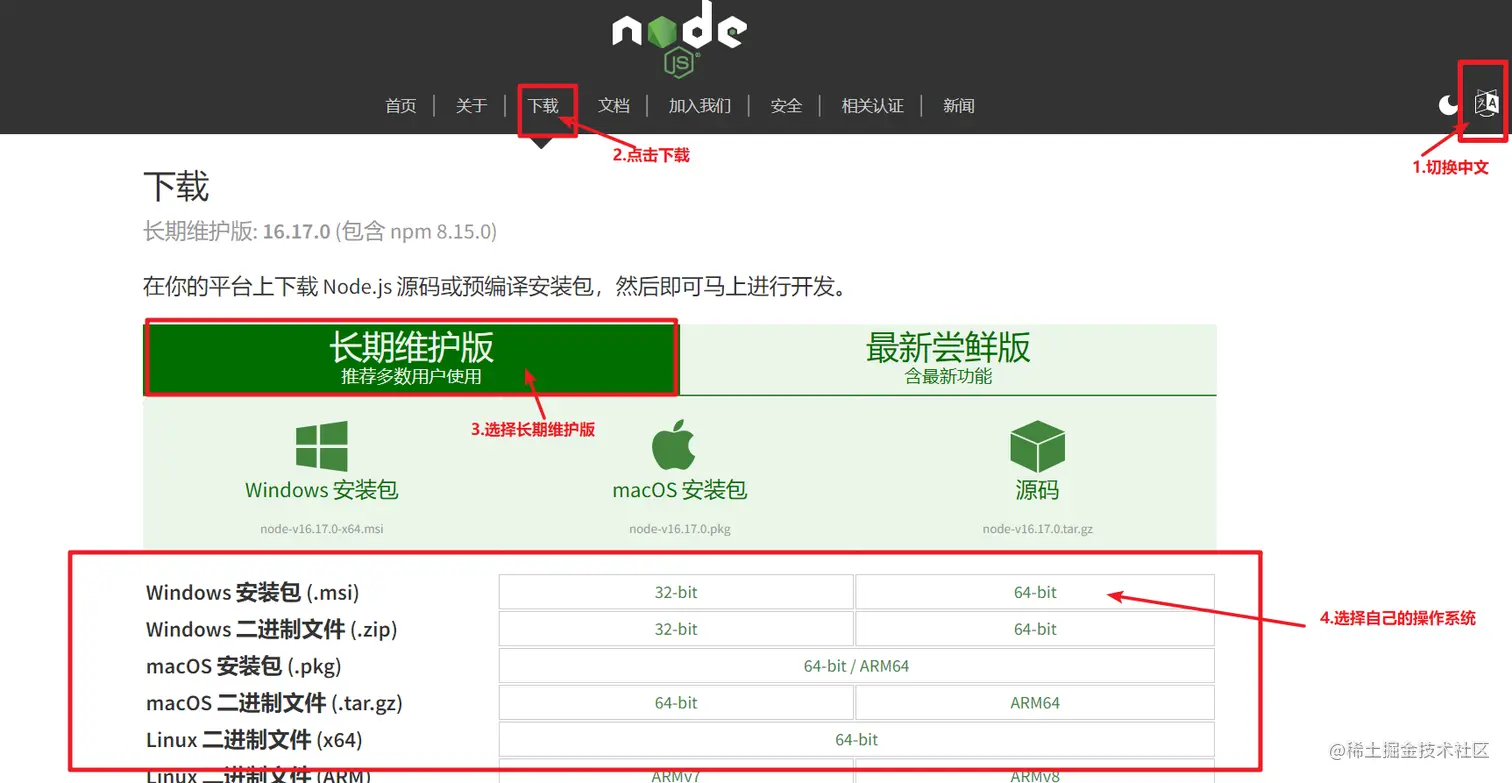
Task: Select the 最新尝鲜版 tab
Action: (948, 358)
